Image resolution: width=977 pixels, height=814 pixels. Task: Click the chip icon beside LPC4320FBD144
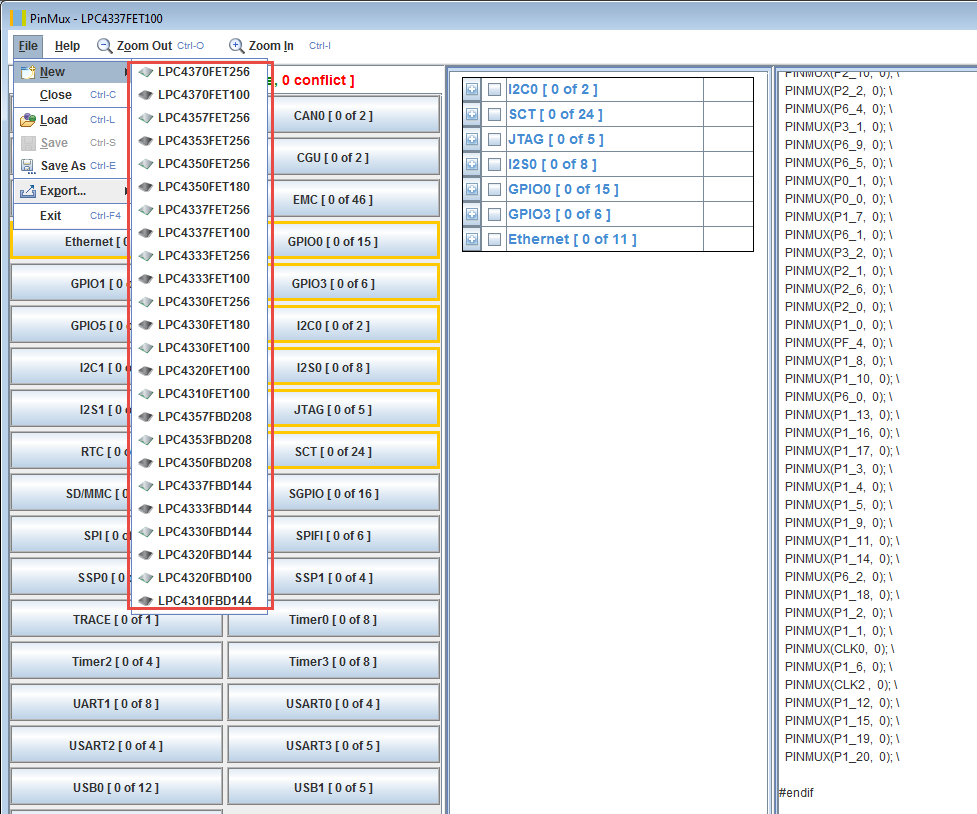(x=146, y=555)
